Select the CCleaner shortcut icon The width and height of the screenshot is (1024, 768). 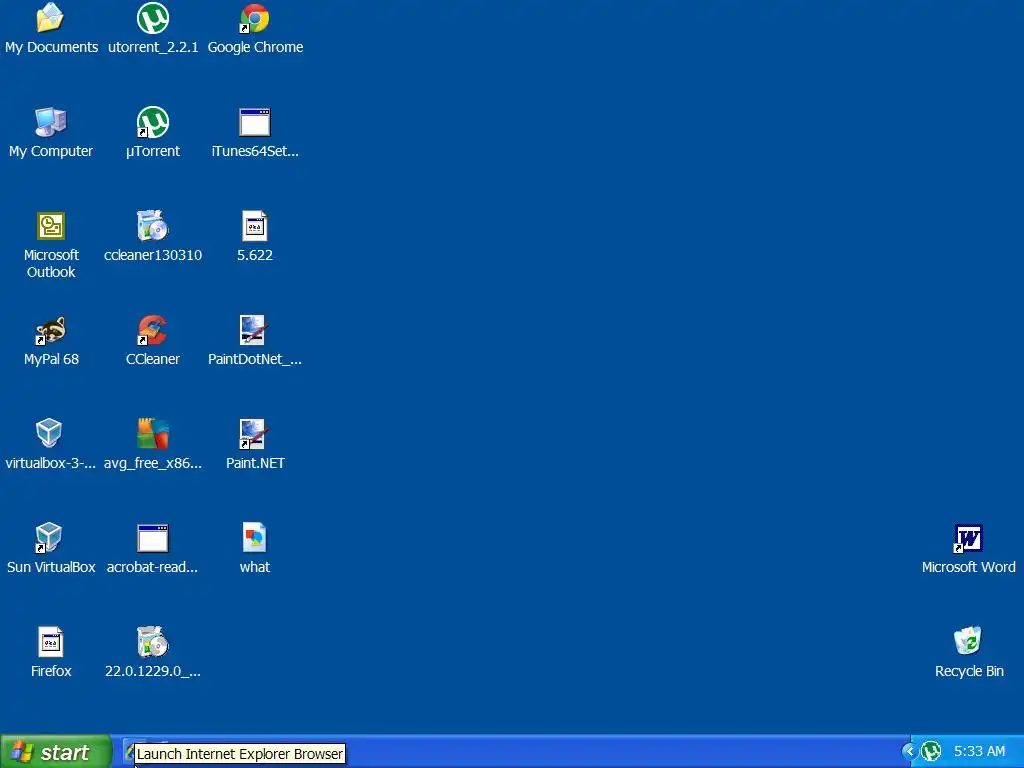tap(153, 330)
